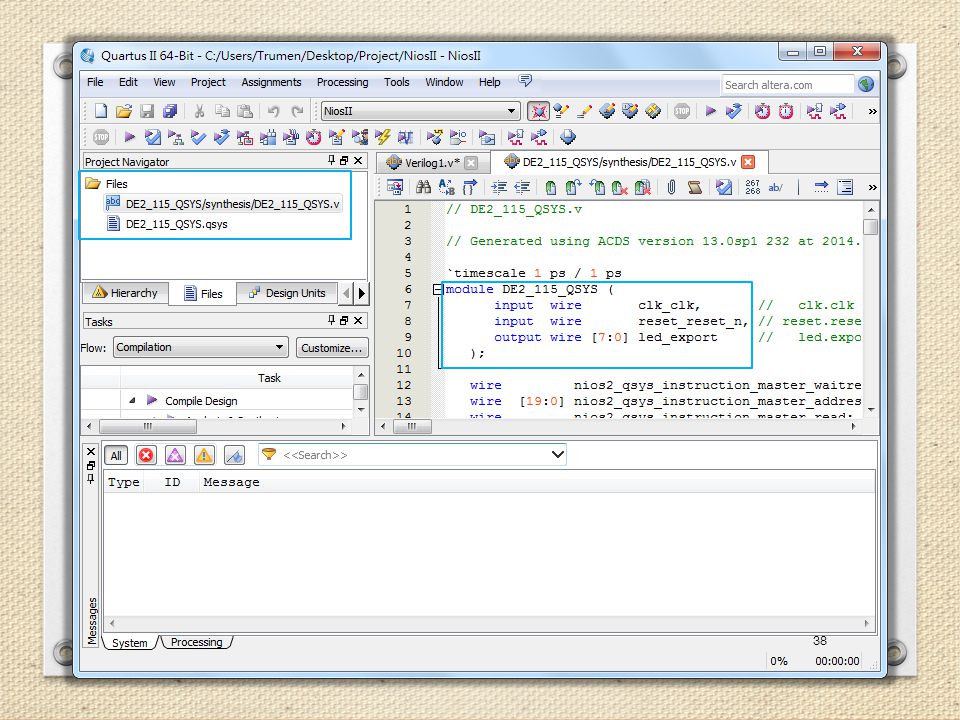This screenshot has width=960, height=720.
Task: Click the find matching braces icon
Action: coord(470,187)
